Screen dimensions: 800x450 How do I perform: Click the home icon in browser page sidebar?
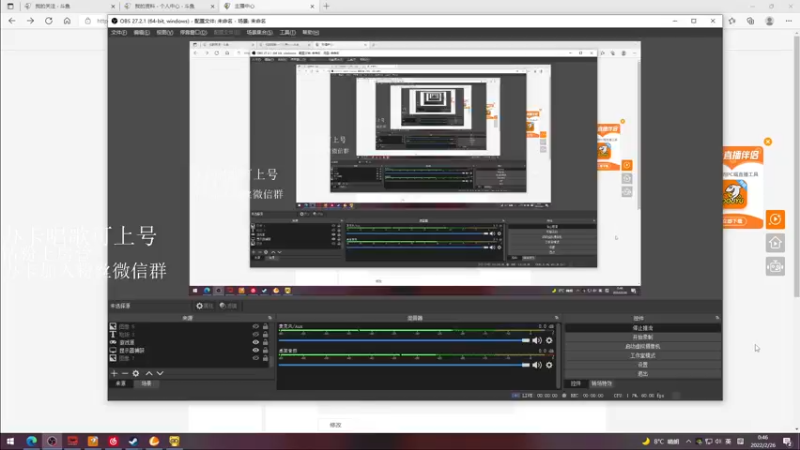pos(775,243)
